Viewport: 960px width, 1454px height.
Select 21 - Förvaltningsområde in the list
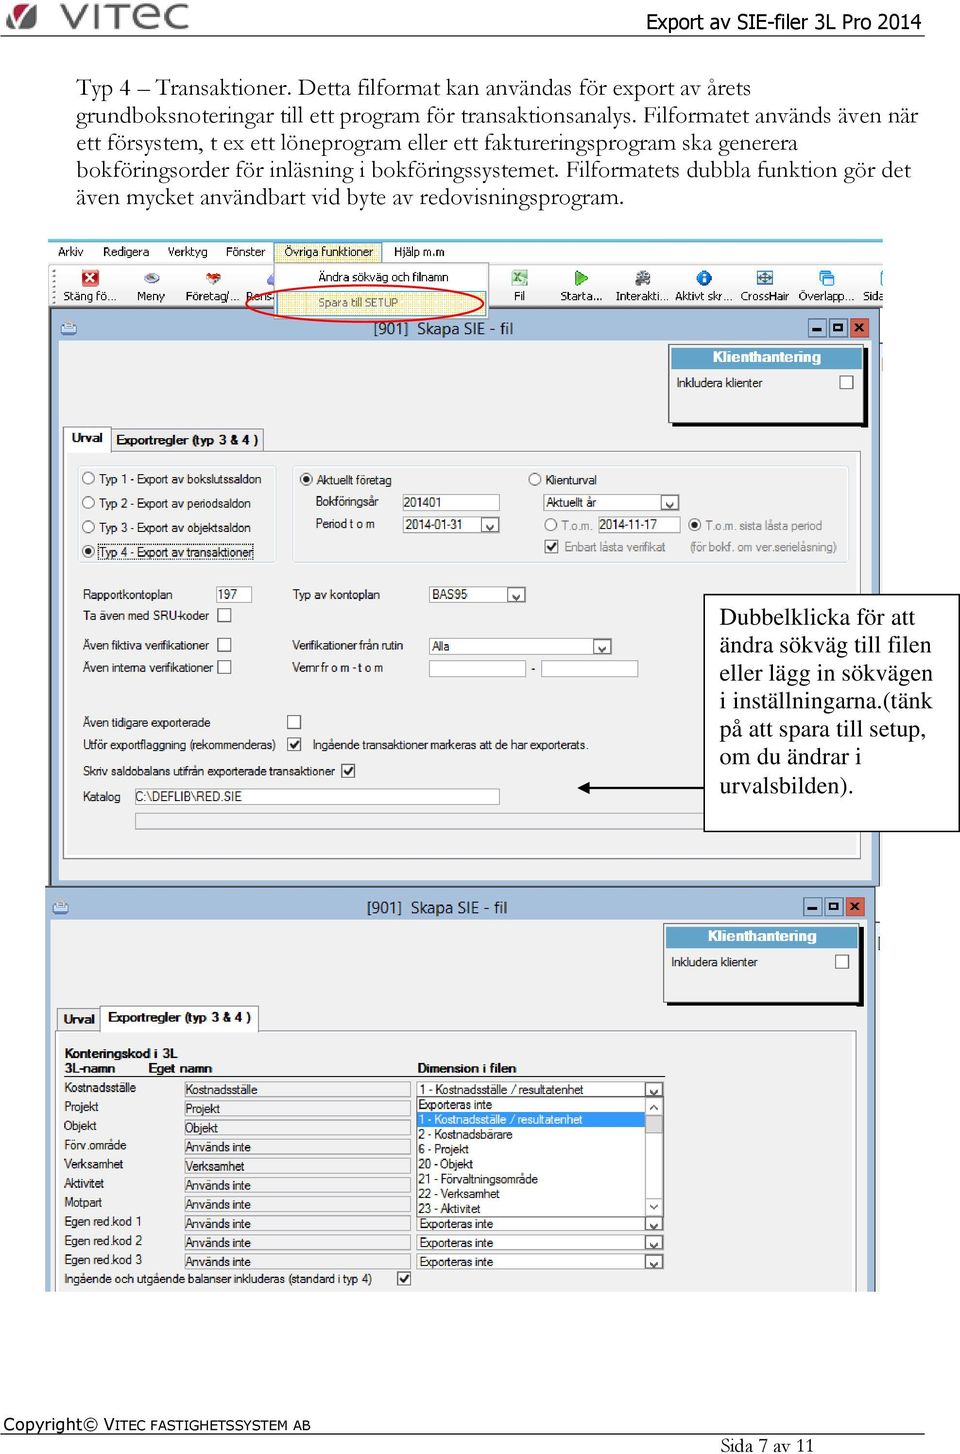(x=531, y=1179)
